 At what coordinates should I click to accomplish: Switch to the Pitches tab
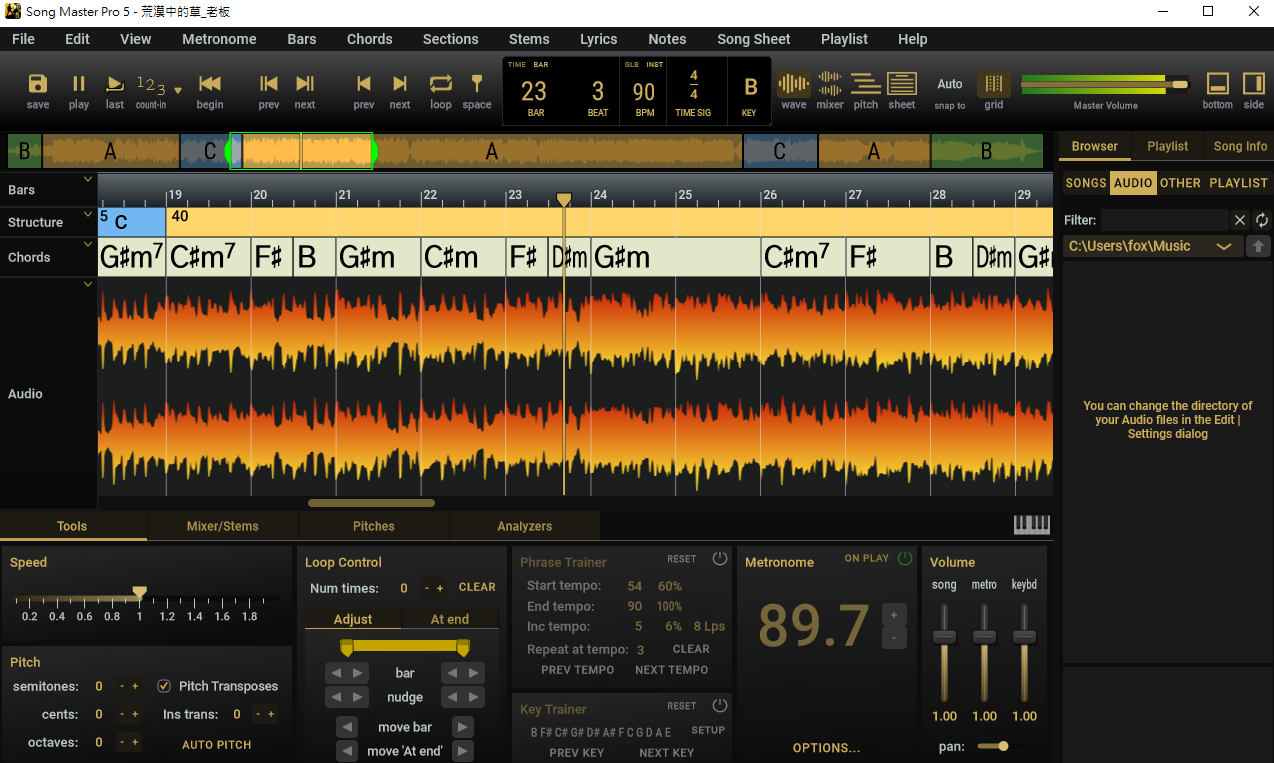374,526
